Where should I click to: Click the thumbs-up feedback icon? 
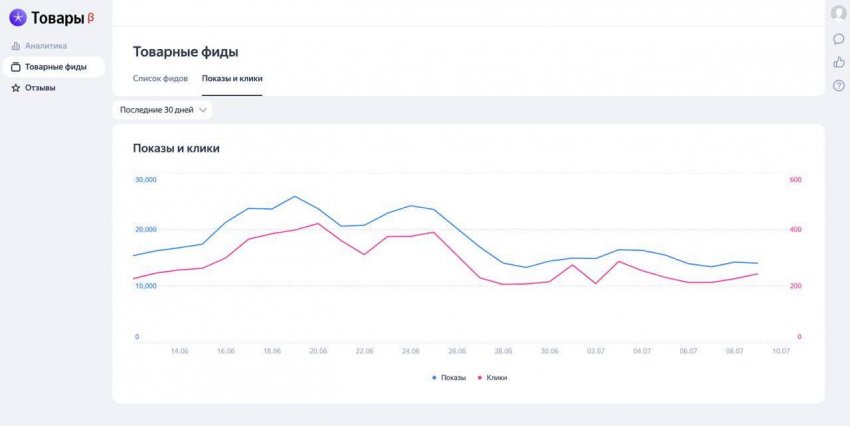(838, 62)
